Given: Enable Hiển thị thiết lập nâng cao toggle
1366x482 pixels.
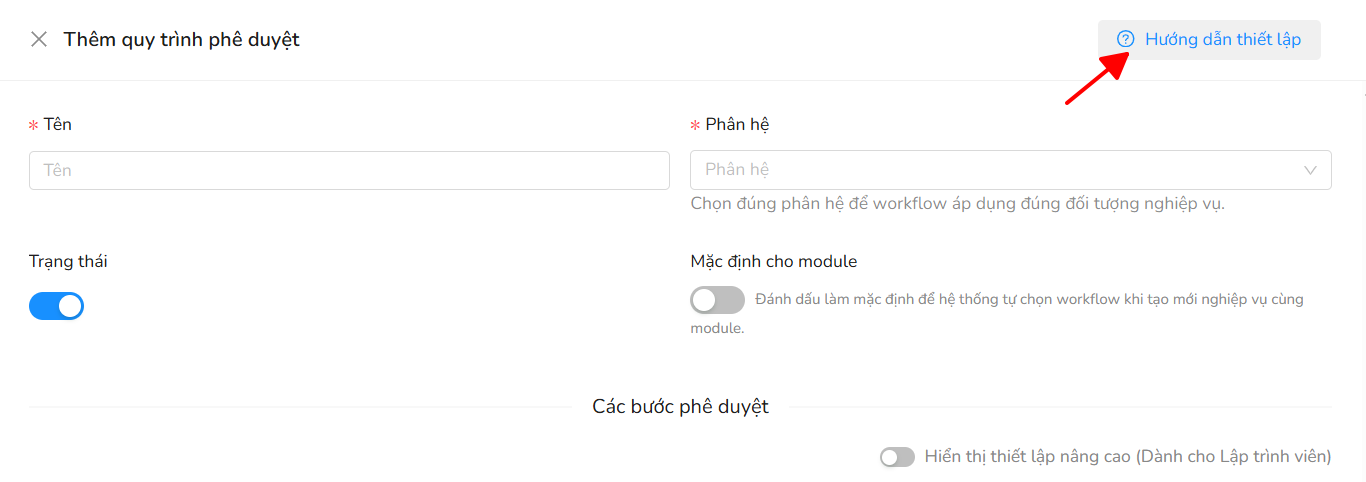Looking at the screenshot, I should point(897,457).
